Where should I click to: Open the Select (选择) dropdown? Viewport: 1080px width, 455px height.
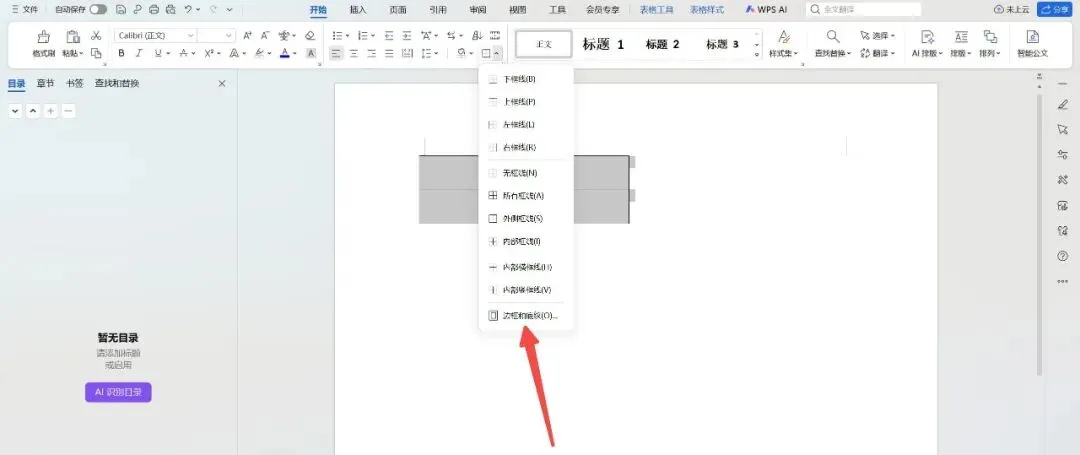(878, 35)
